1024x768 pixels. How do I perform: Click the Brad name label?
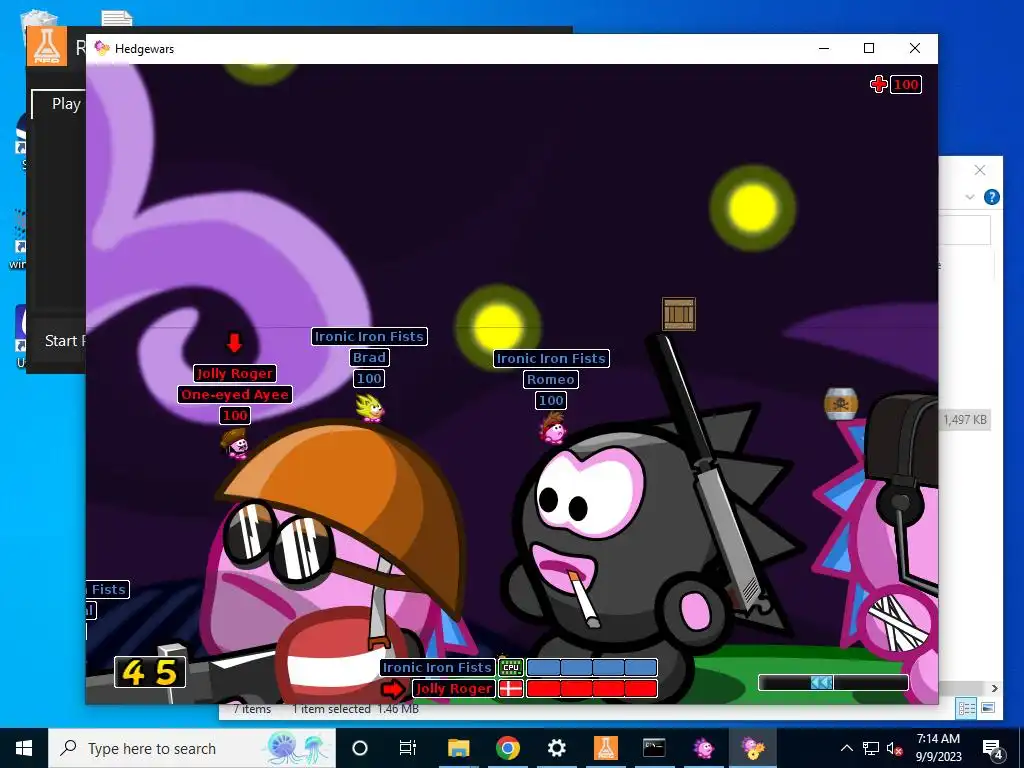pos(369,357)
